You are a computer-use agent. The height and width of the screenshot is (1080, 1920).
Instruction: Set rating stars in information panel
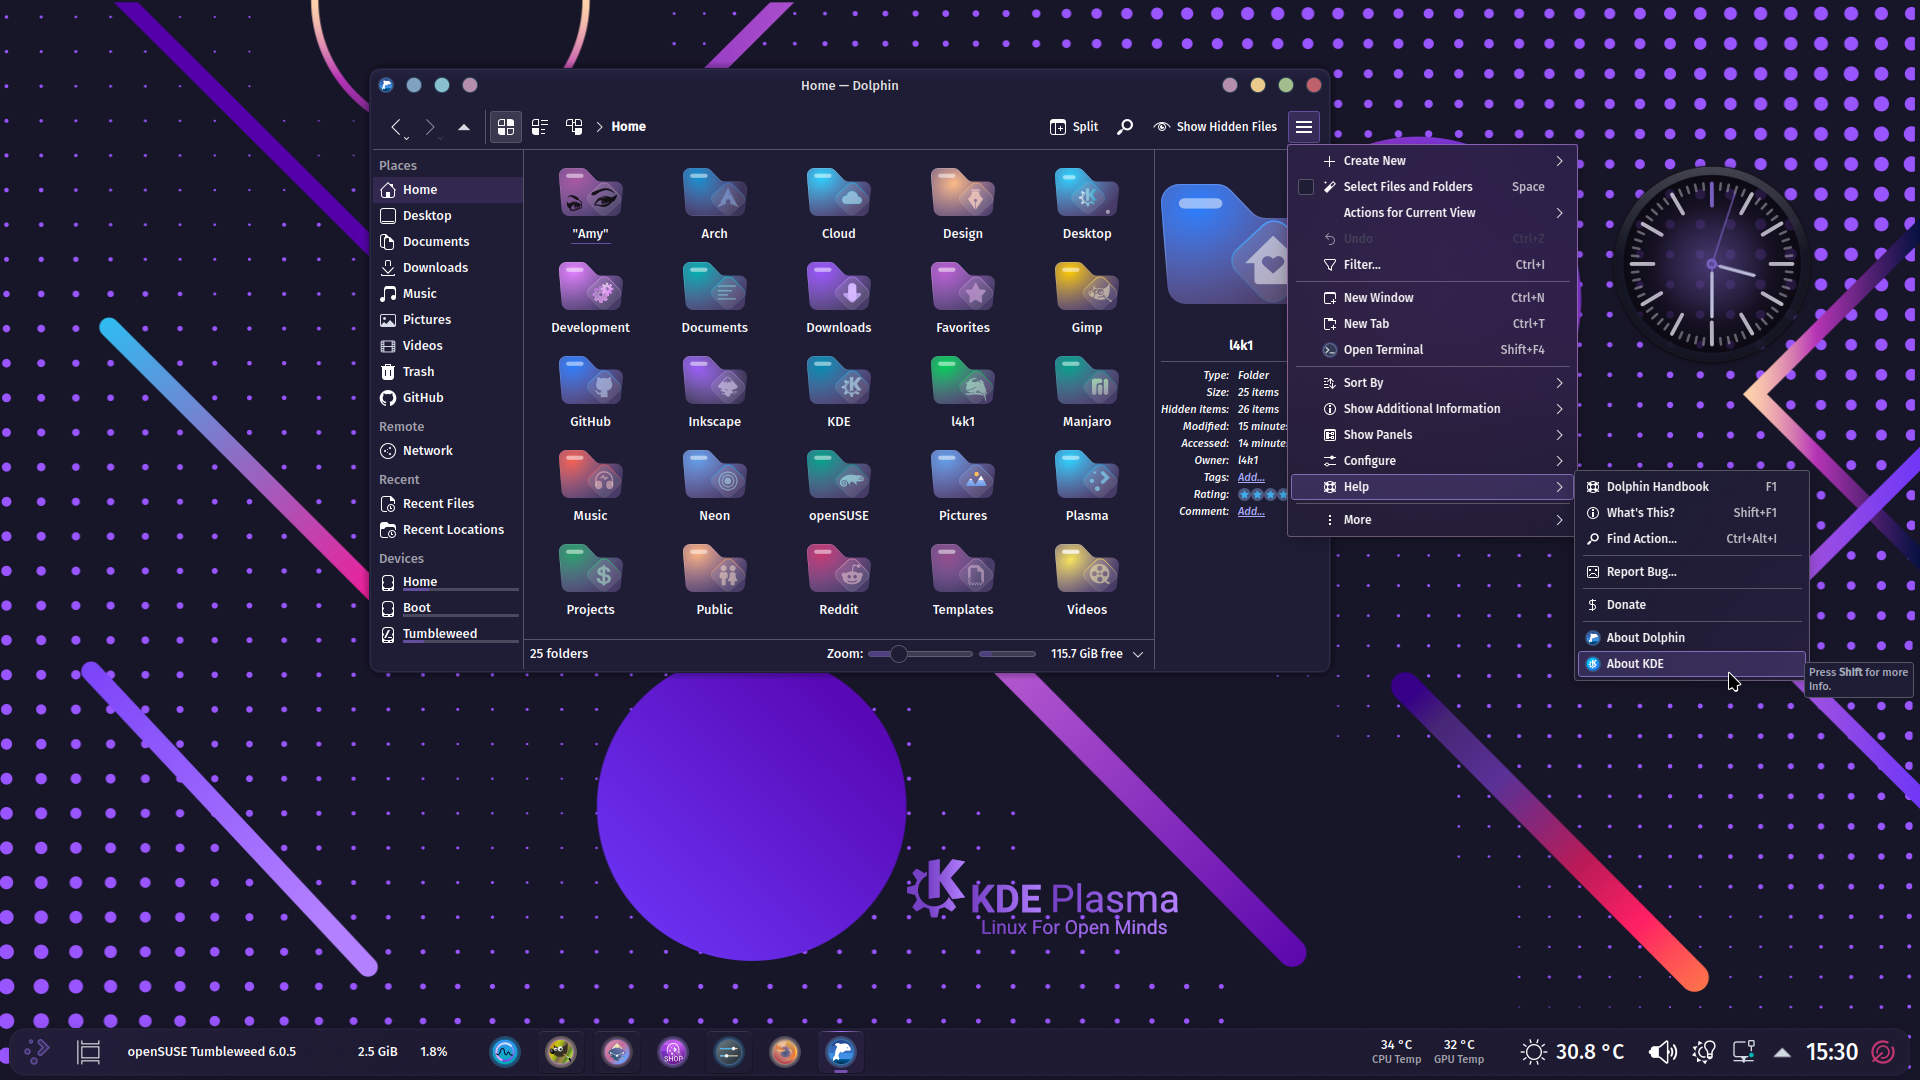1263,495
